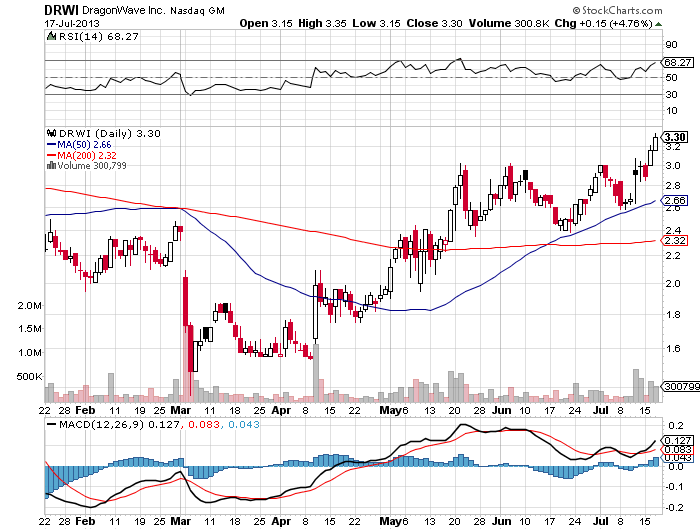
Task: Click the Close 3.30 header value
Action: tap(434, 23)
